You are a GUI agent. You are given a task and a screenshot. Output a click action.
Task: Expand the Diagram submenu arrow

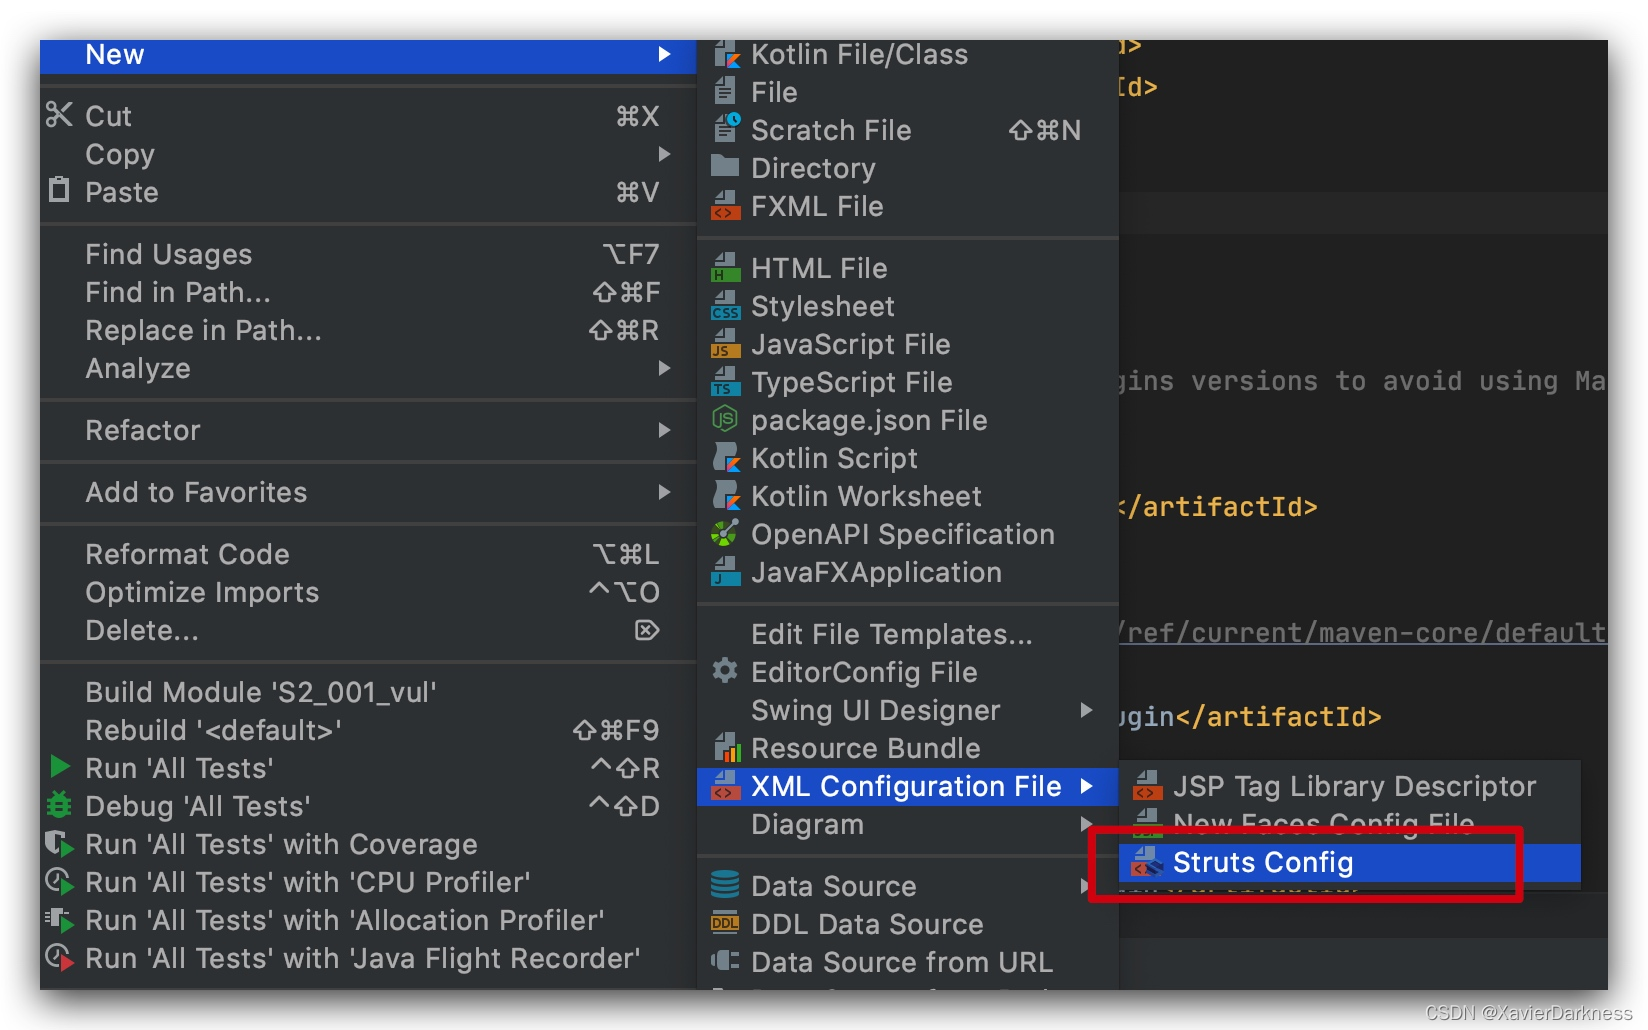[x=1086, y=824]
